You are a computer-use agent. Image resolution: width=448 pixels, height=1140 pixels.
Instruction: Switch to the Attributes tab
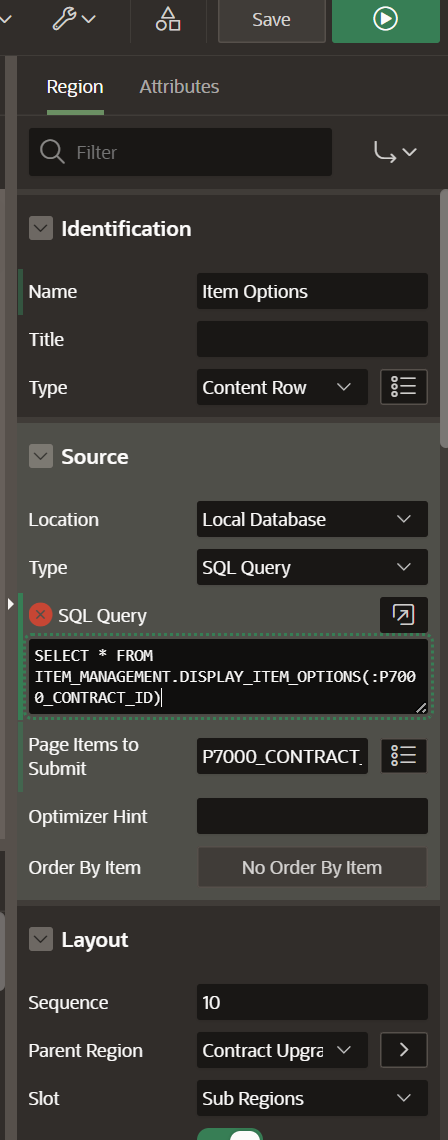pos(179,87)
